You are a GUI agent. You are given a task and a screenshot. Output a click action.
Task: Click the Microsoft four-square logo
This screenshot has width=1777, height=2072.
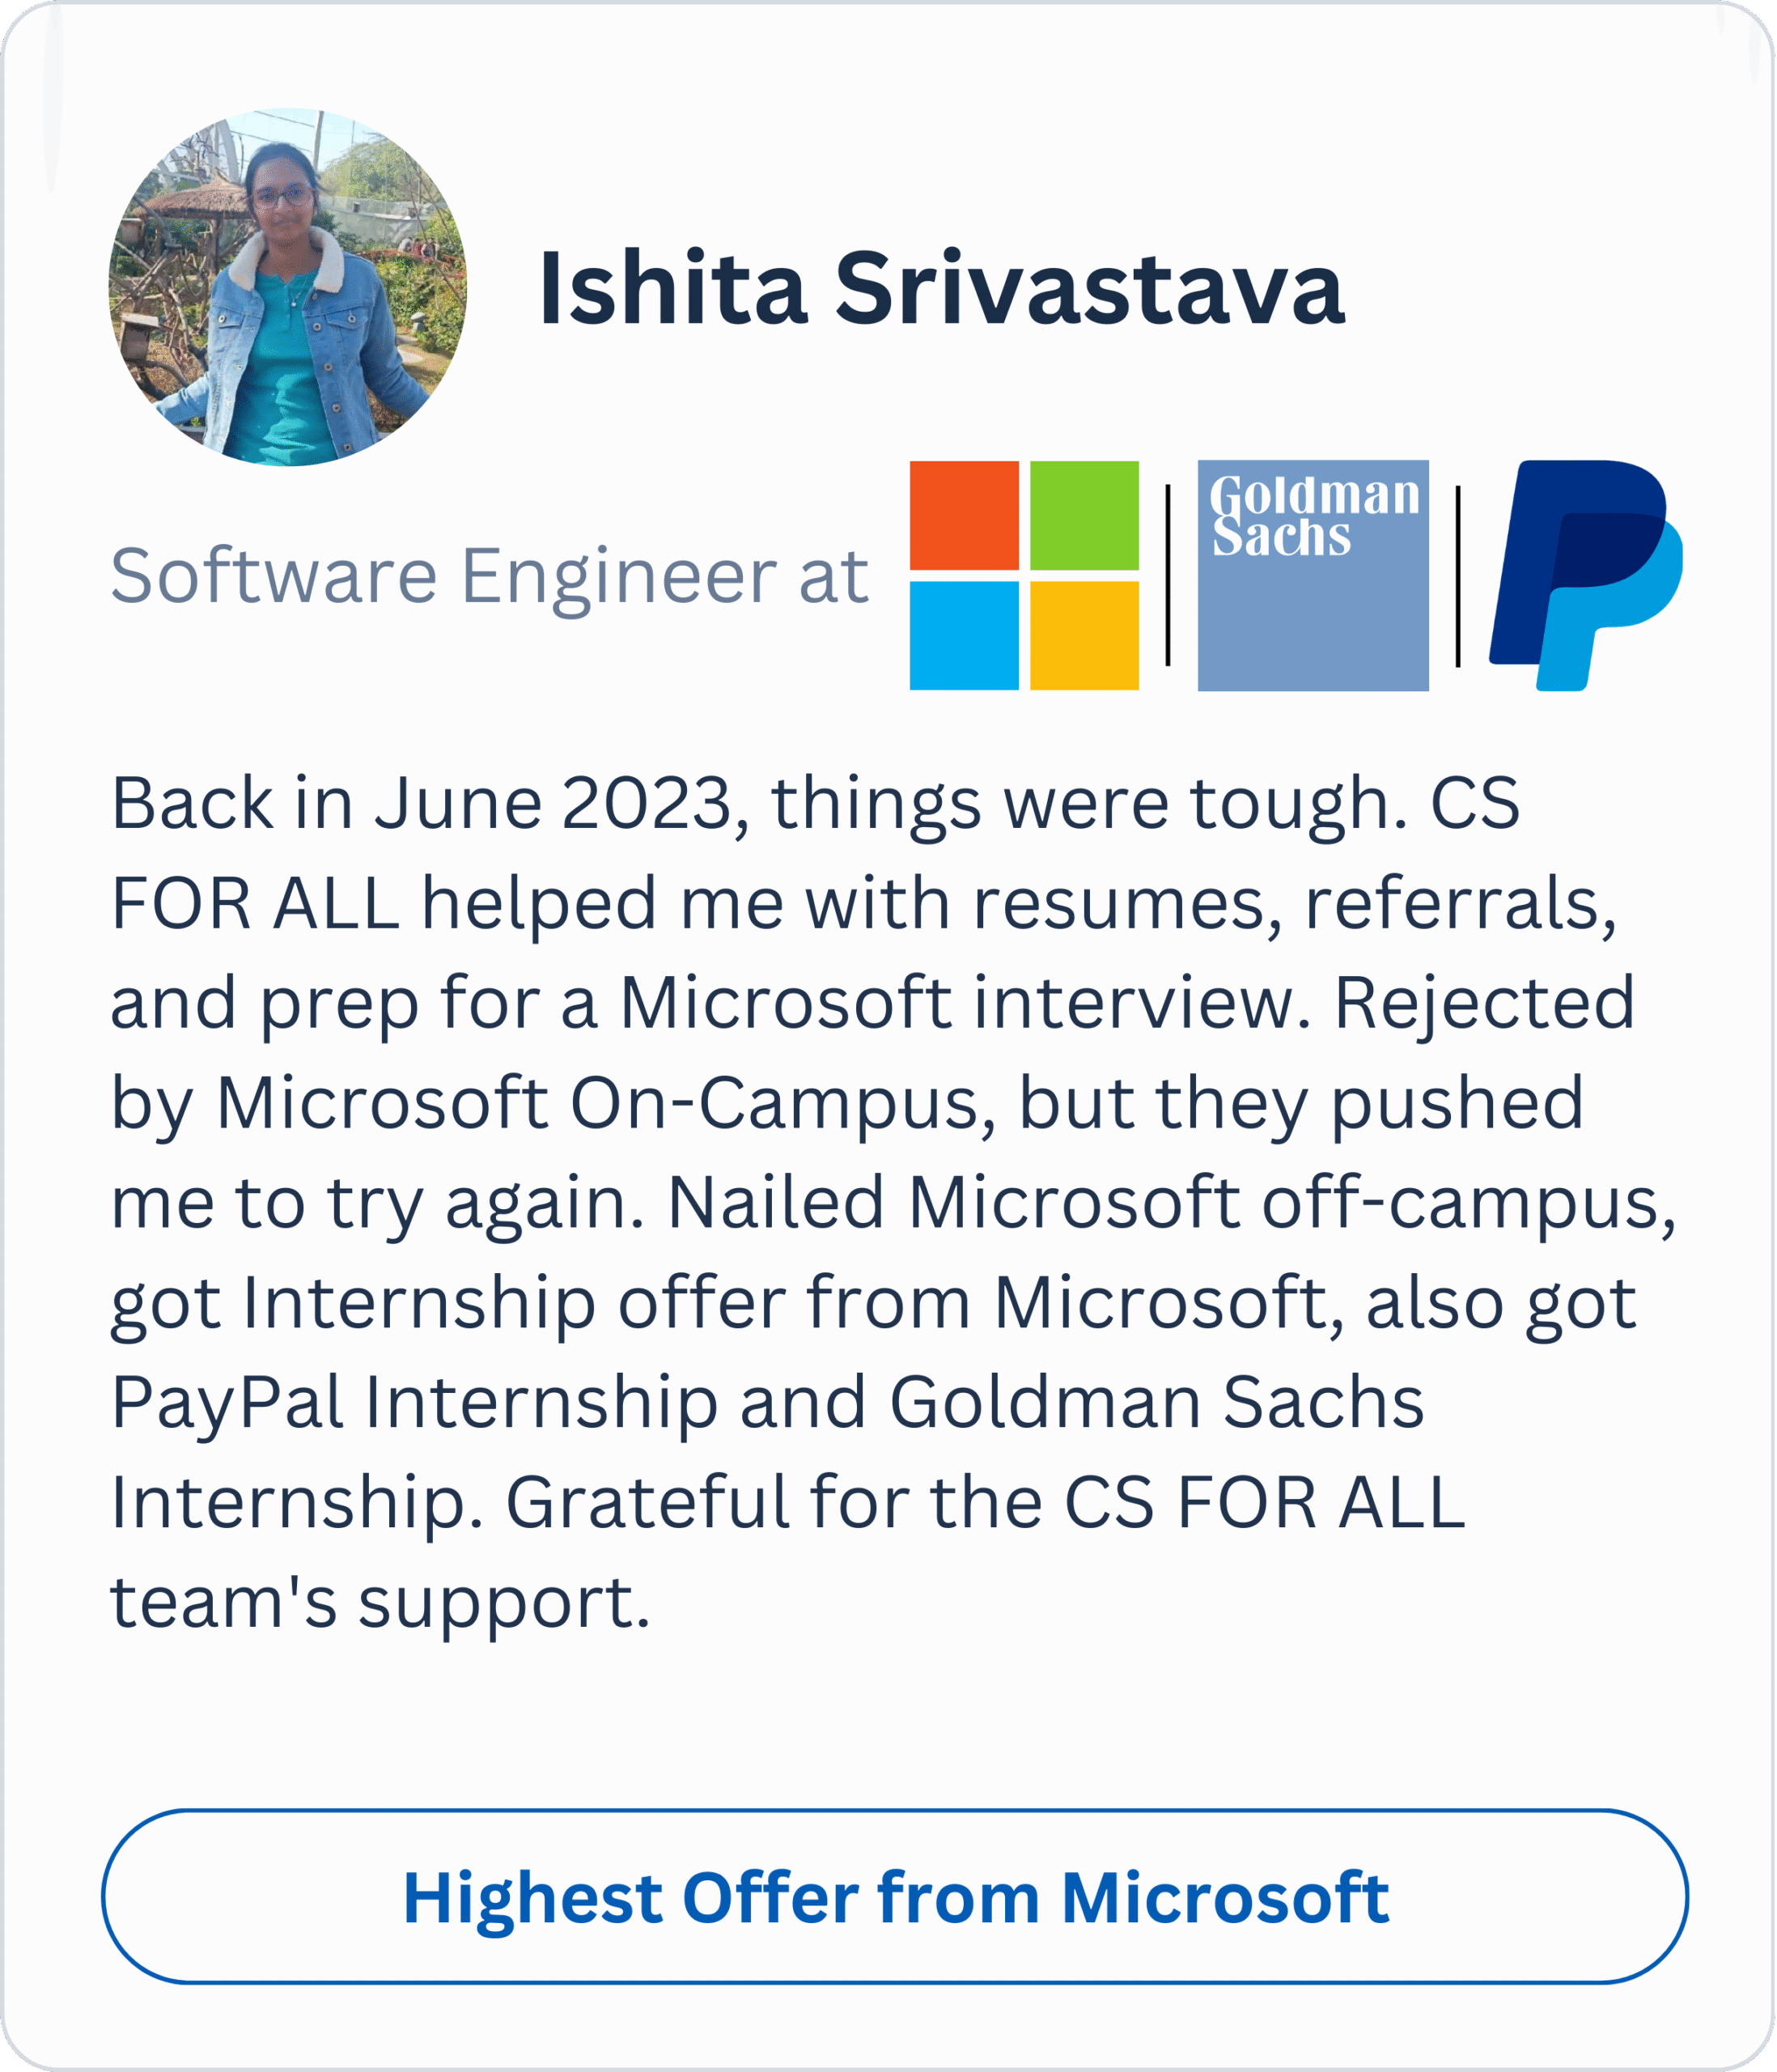[1024, 575]
